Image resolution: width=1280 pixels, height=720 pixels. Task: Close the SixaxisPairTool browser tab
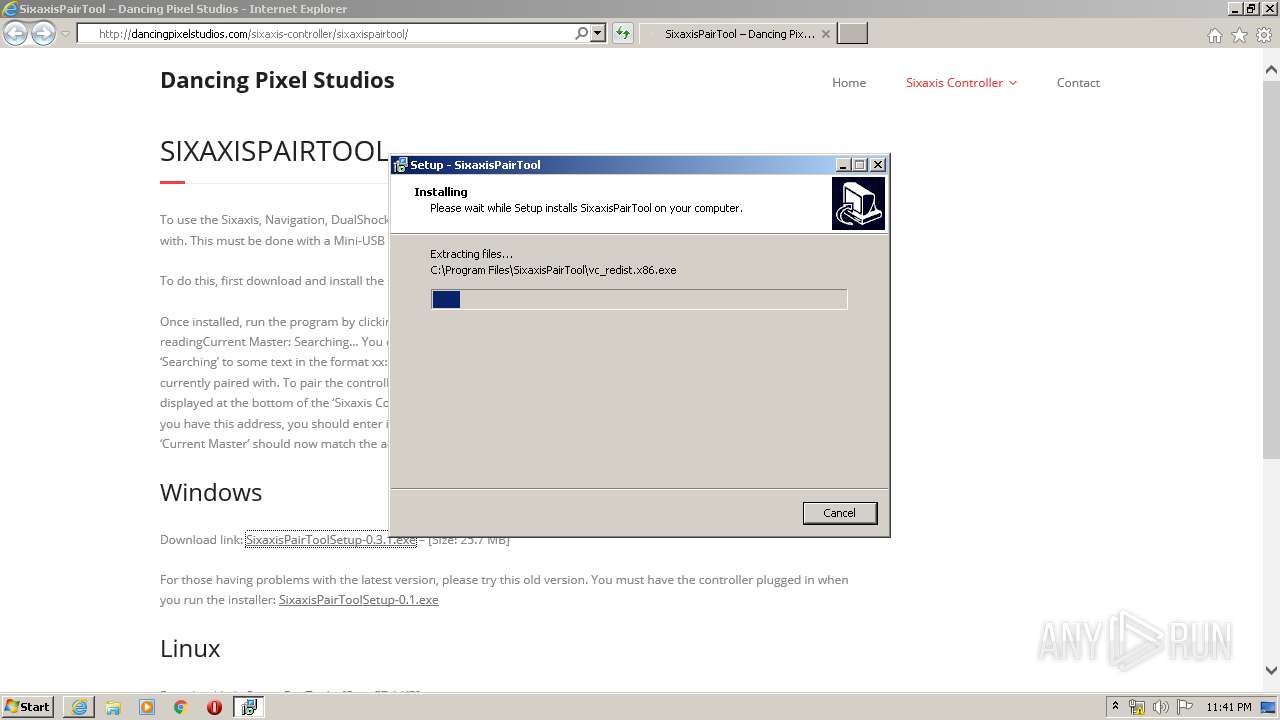click(x=825, y=34)
